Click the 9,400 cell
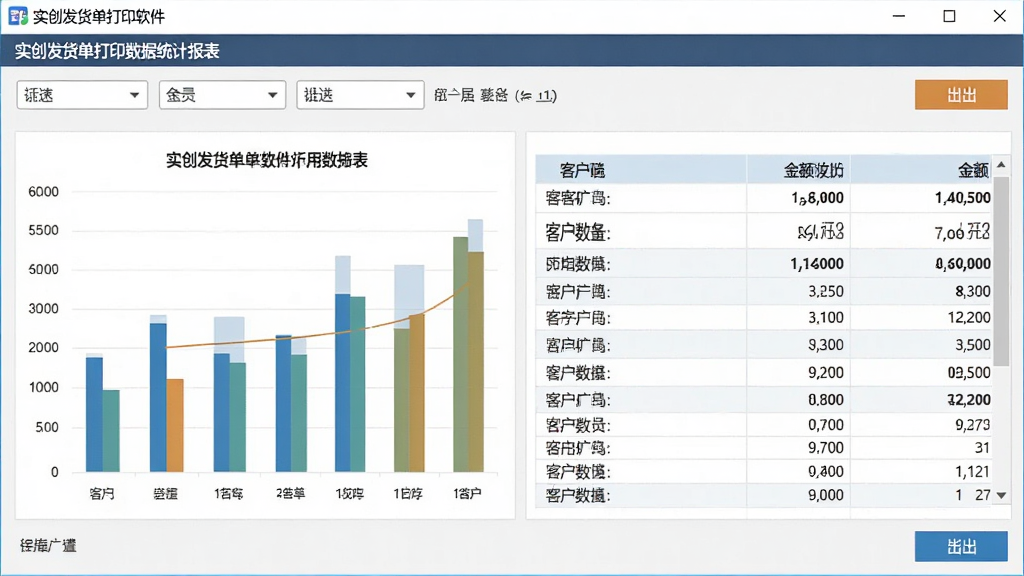This screenshot has height=576, width=1024. (825, 472)
